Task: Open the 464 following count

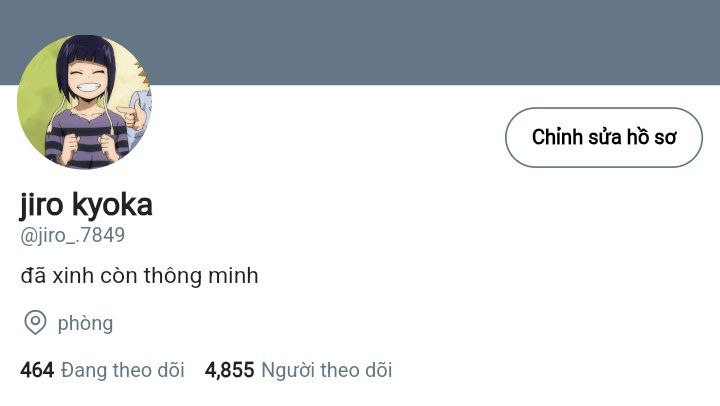Action: (37, 370)
